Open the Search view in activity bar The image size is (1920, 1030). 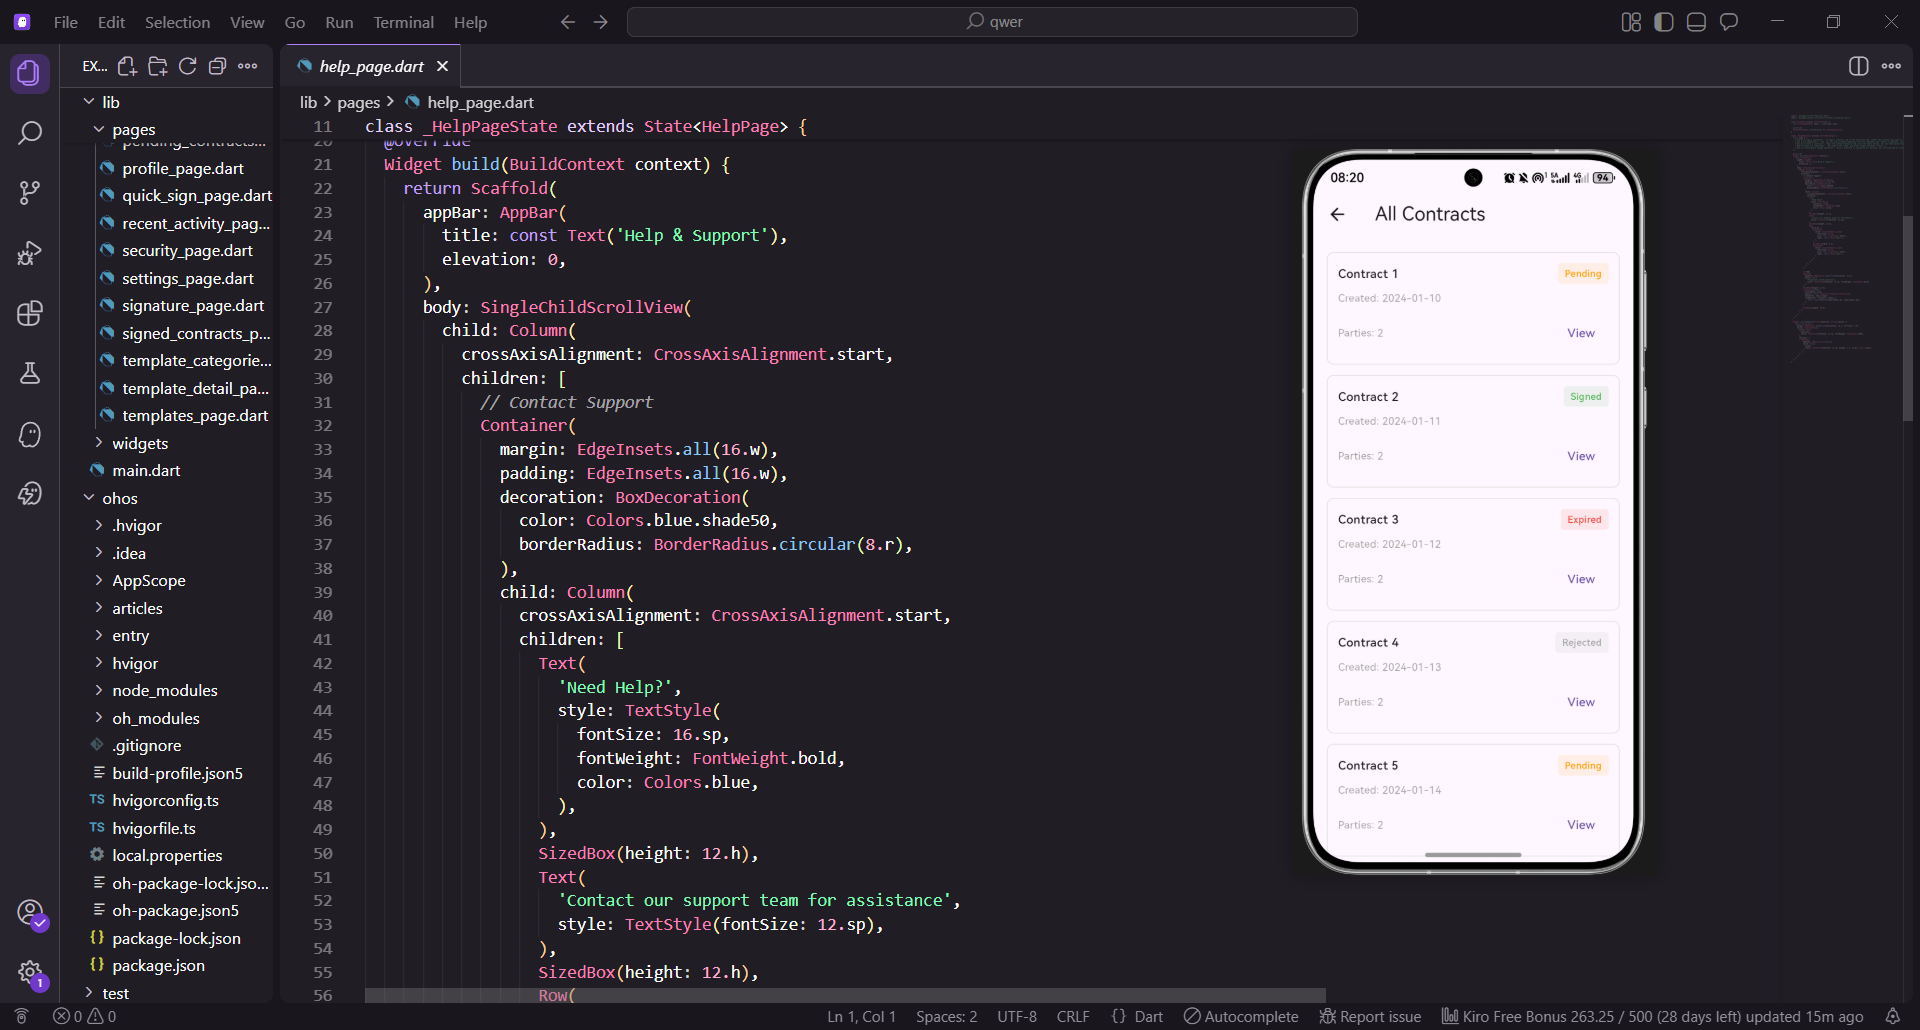[30, 132]
